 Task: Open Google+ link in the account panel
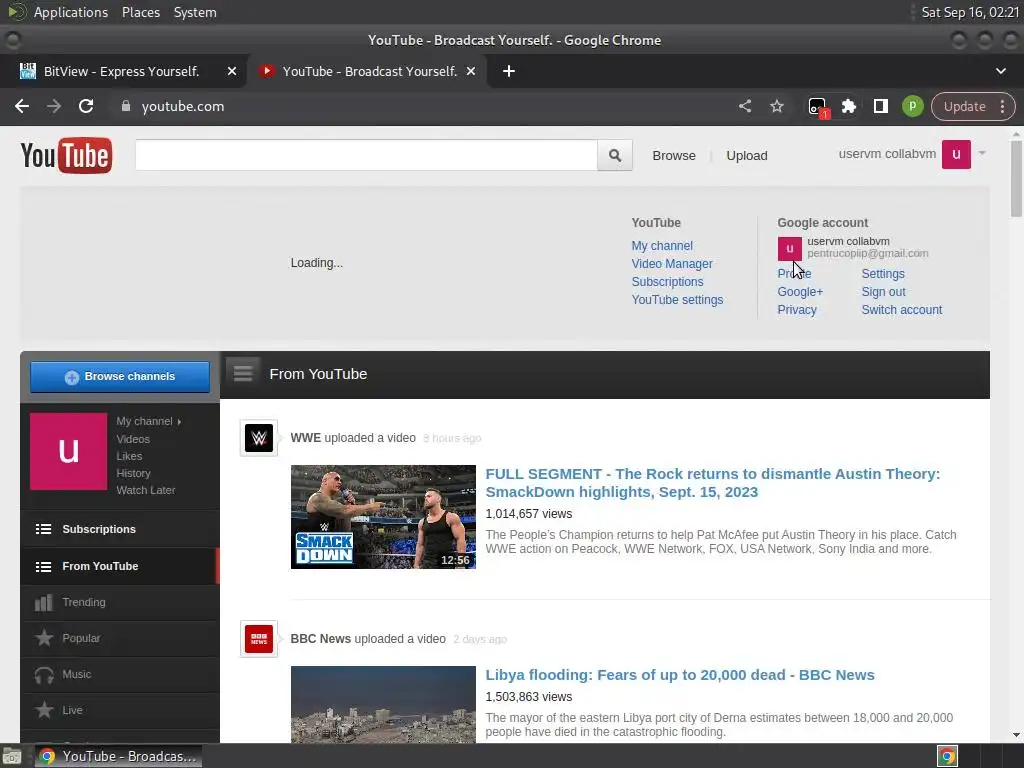pos(800,292)
